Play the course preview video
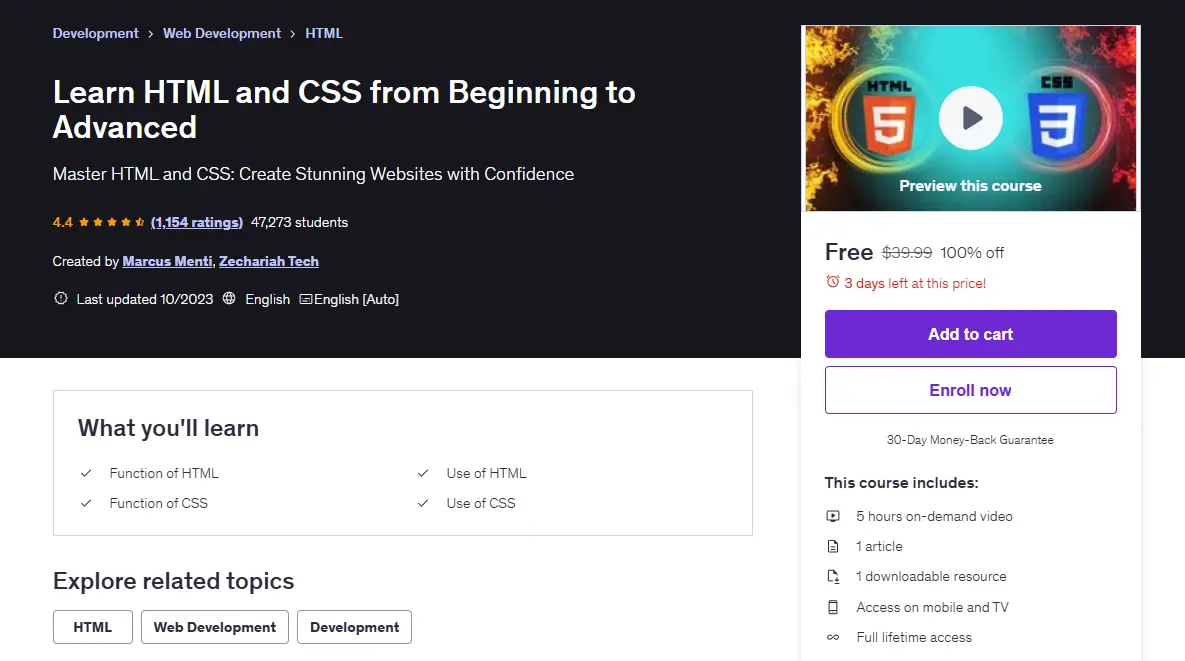 970,118
